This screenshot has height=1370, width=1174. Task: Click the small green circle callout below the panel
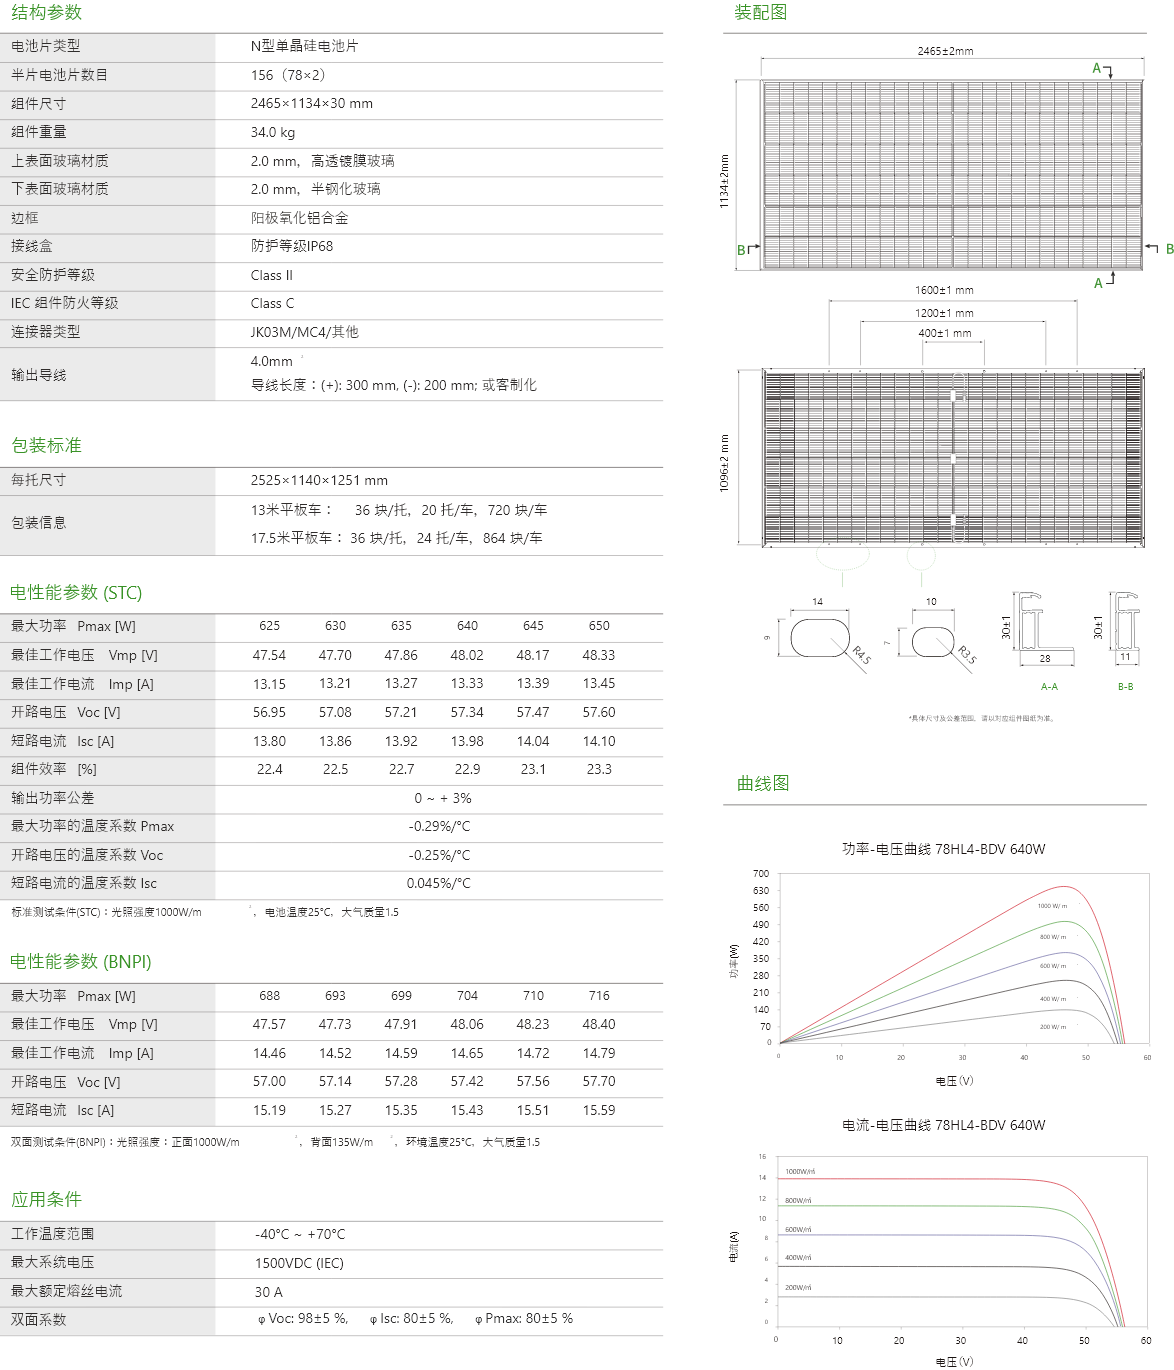[920, 556]
